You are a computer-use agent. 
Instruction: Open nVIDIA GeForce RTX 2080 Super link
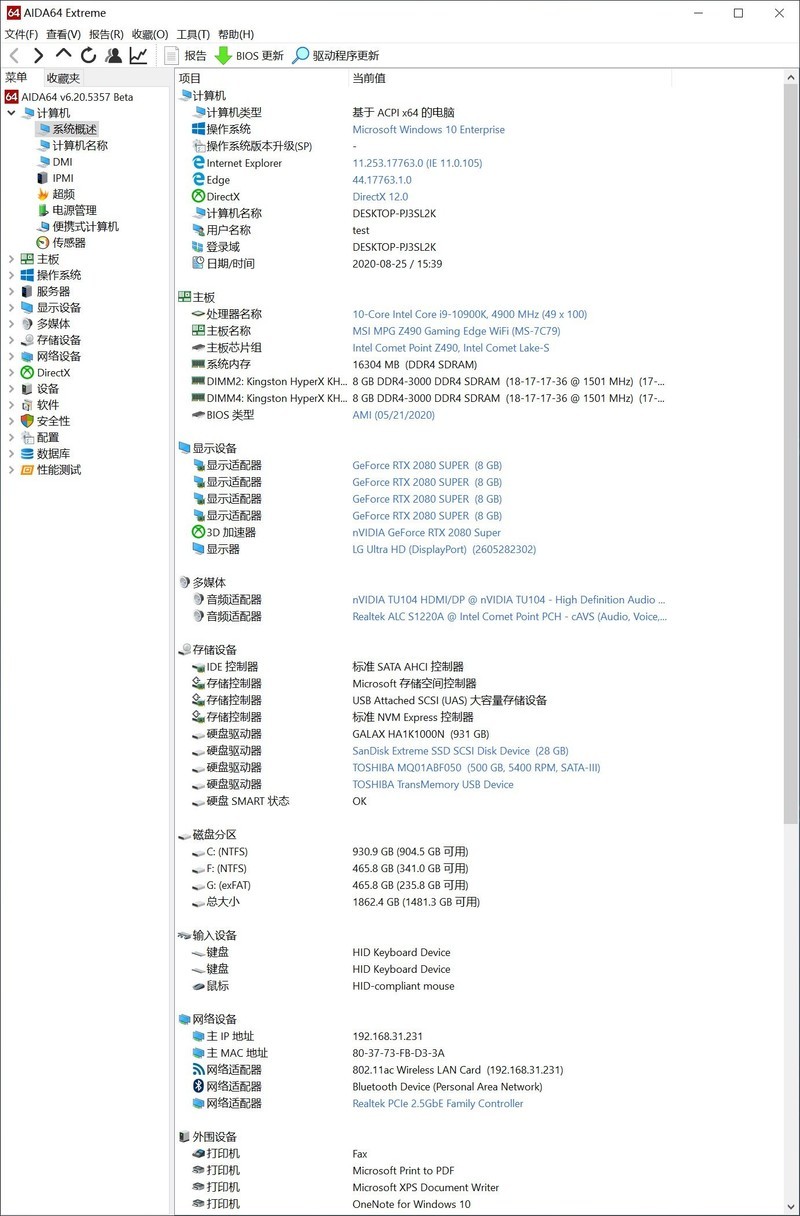coord(426,533)
